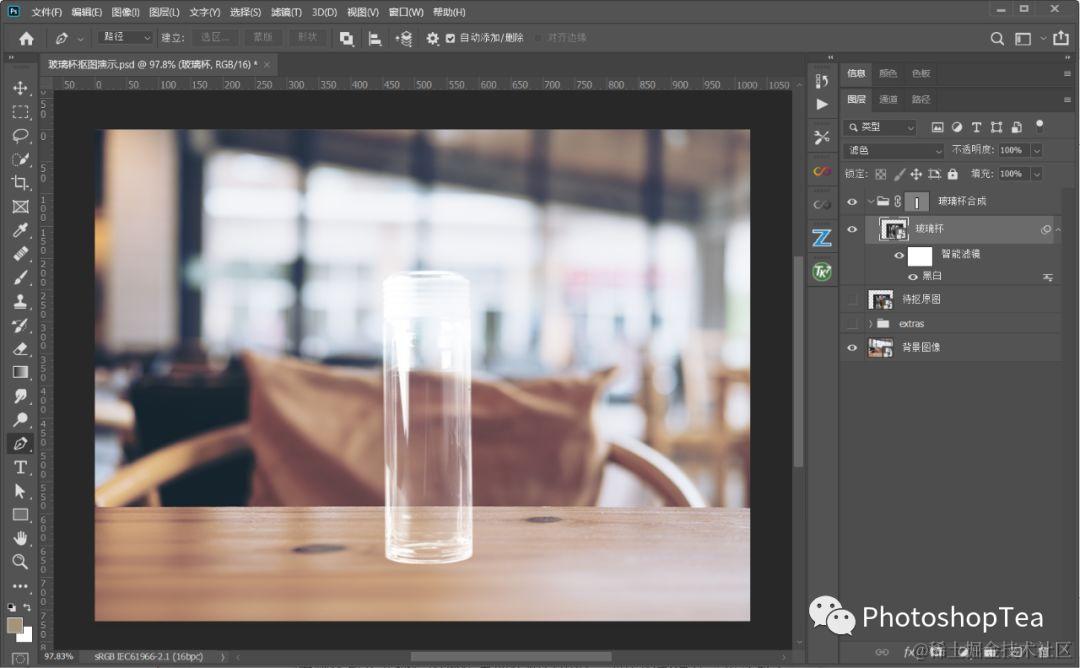Switch to the 通道 tab
The width and height of the screenshot is (1080, 668).
pyautogui.click(x=888, y=99)
